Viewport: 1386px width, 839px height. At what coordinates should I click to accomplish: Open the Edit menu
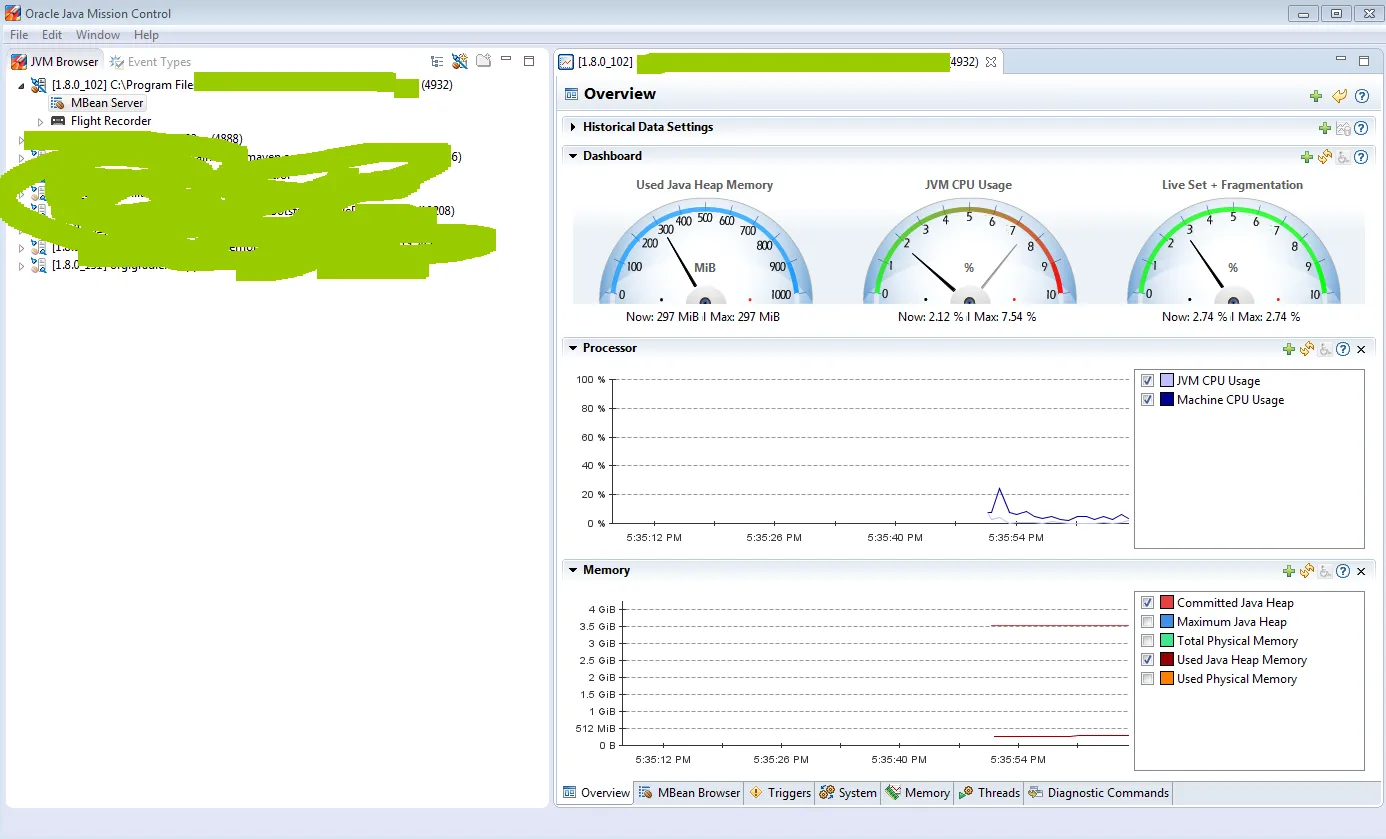tap(52, 35)
